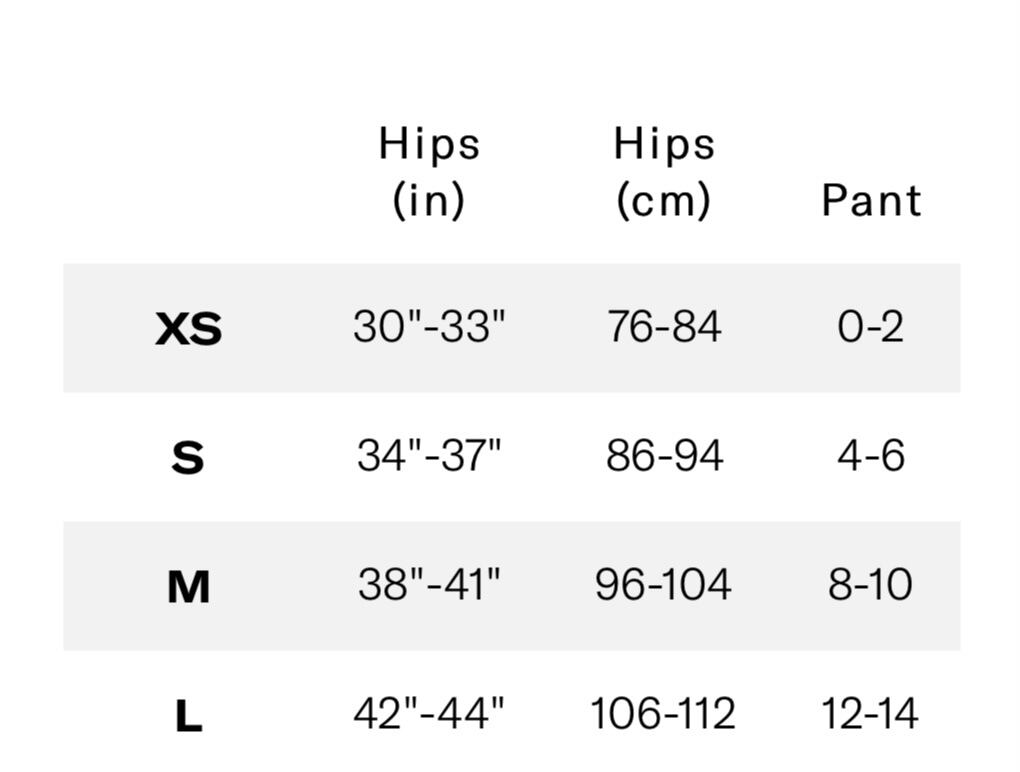1020x772 pixels.
Task: Select the M size row label
Action: click(189, 587)
